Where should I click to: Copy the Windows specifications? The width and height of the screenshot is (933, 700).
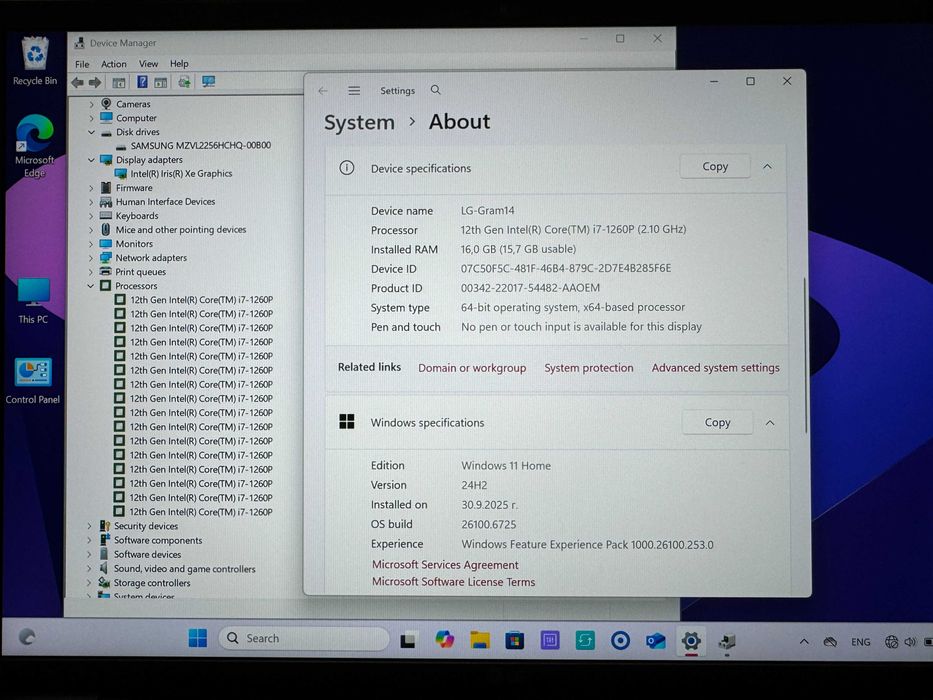point(717,423)
